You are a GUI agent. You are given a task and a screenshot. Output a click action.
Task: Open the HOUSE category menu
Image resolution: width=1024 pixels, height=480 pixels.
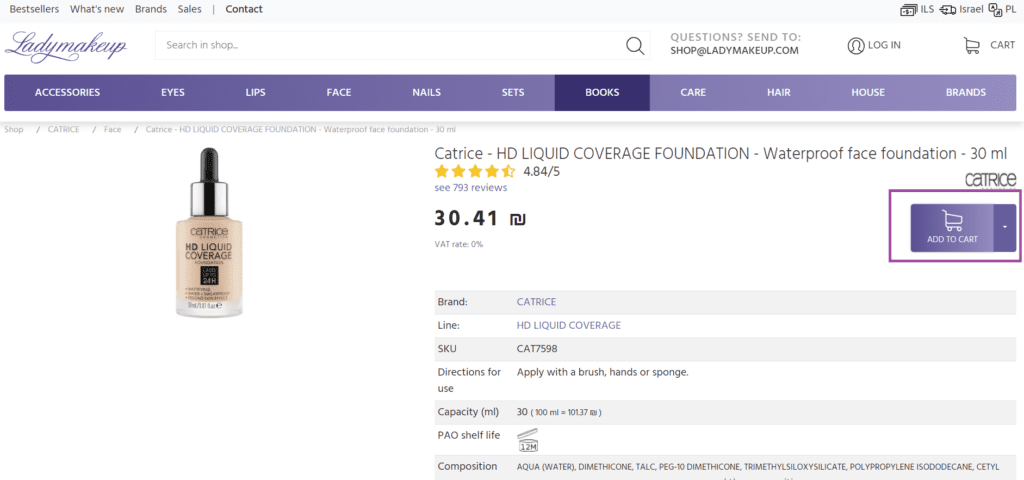point(868,93)
